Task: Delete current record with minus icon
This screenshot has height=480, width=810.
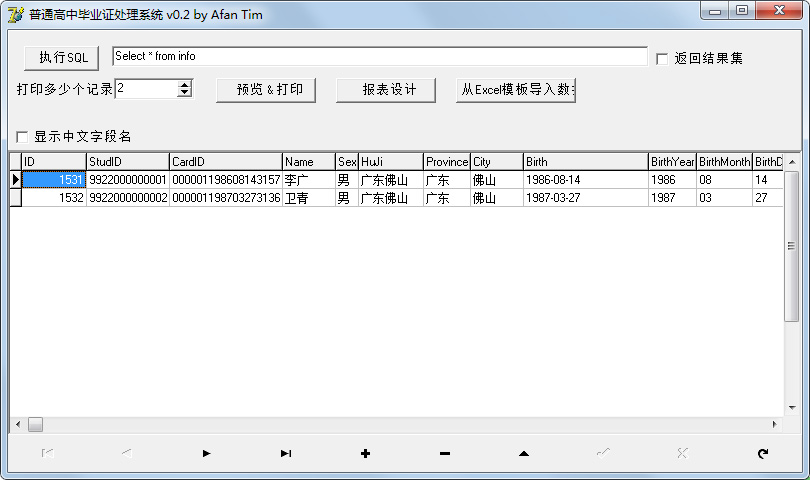Action: click(445, 453)
